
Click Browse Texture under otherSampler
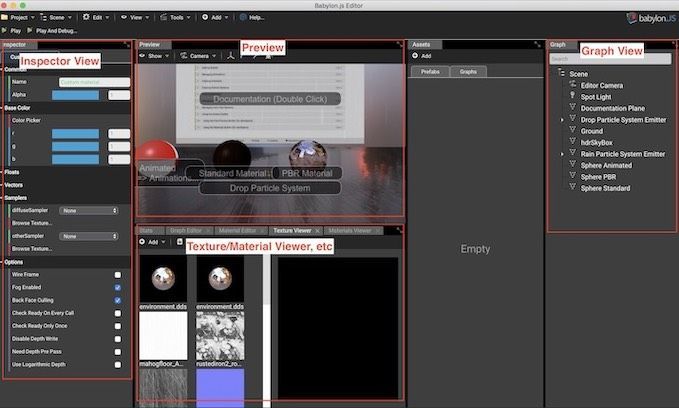(32, 249)
